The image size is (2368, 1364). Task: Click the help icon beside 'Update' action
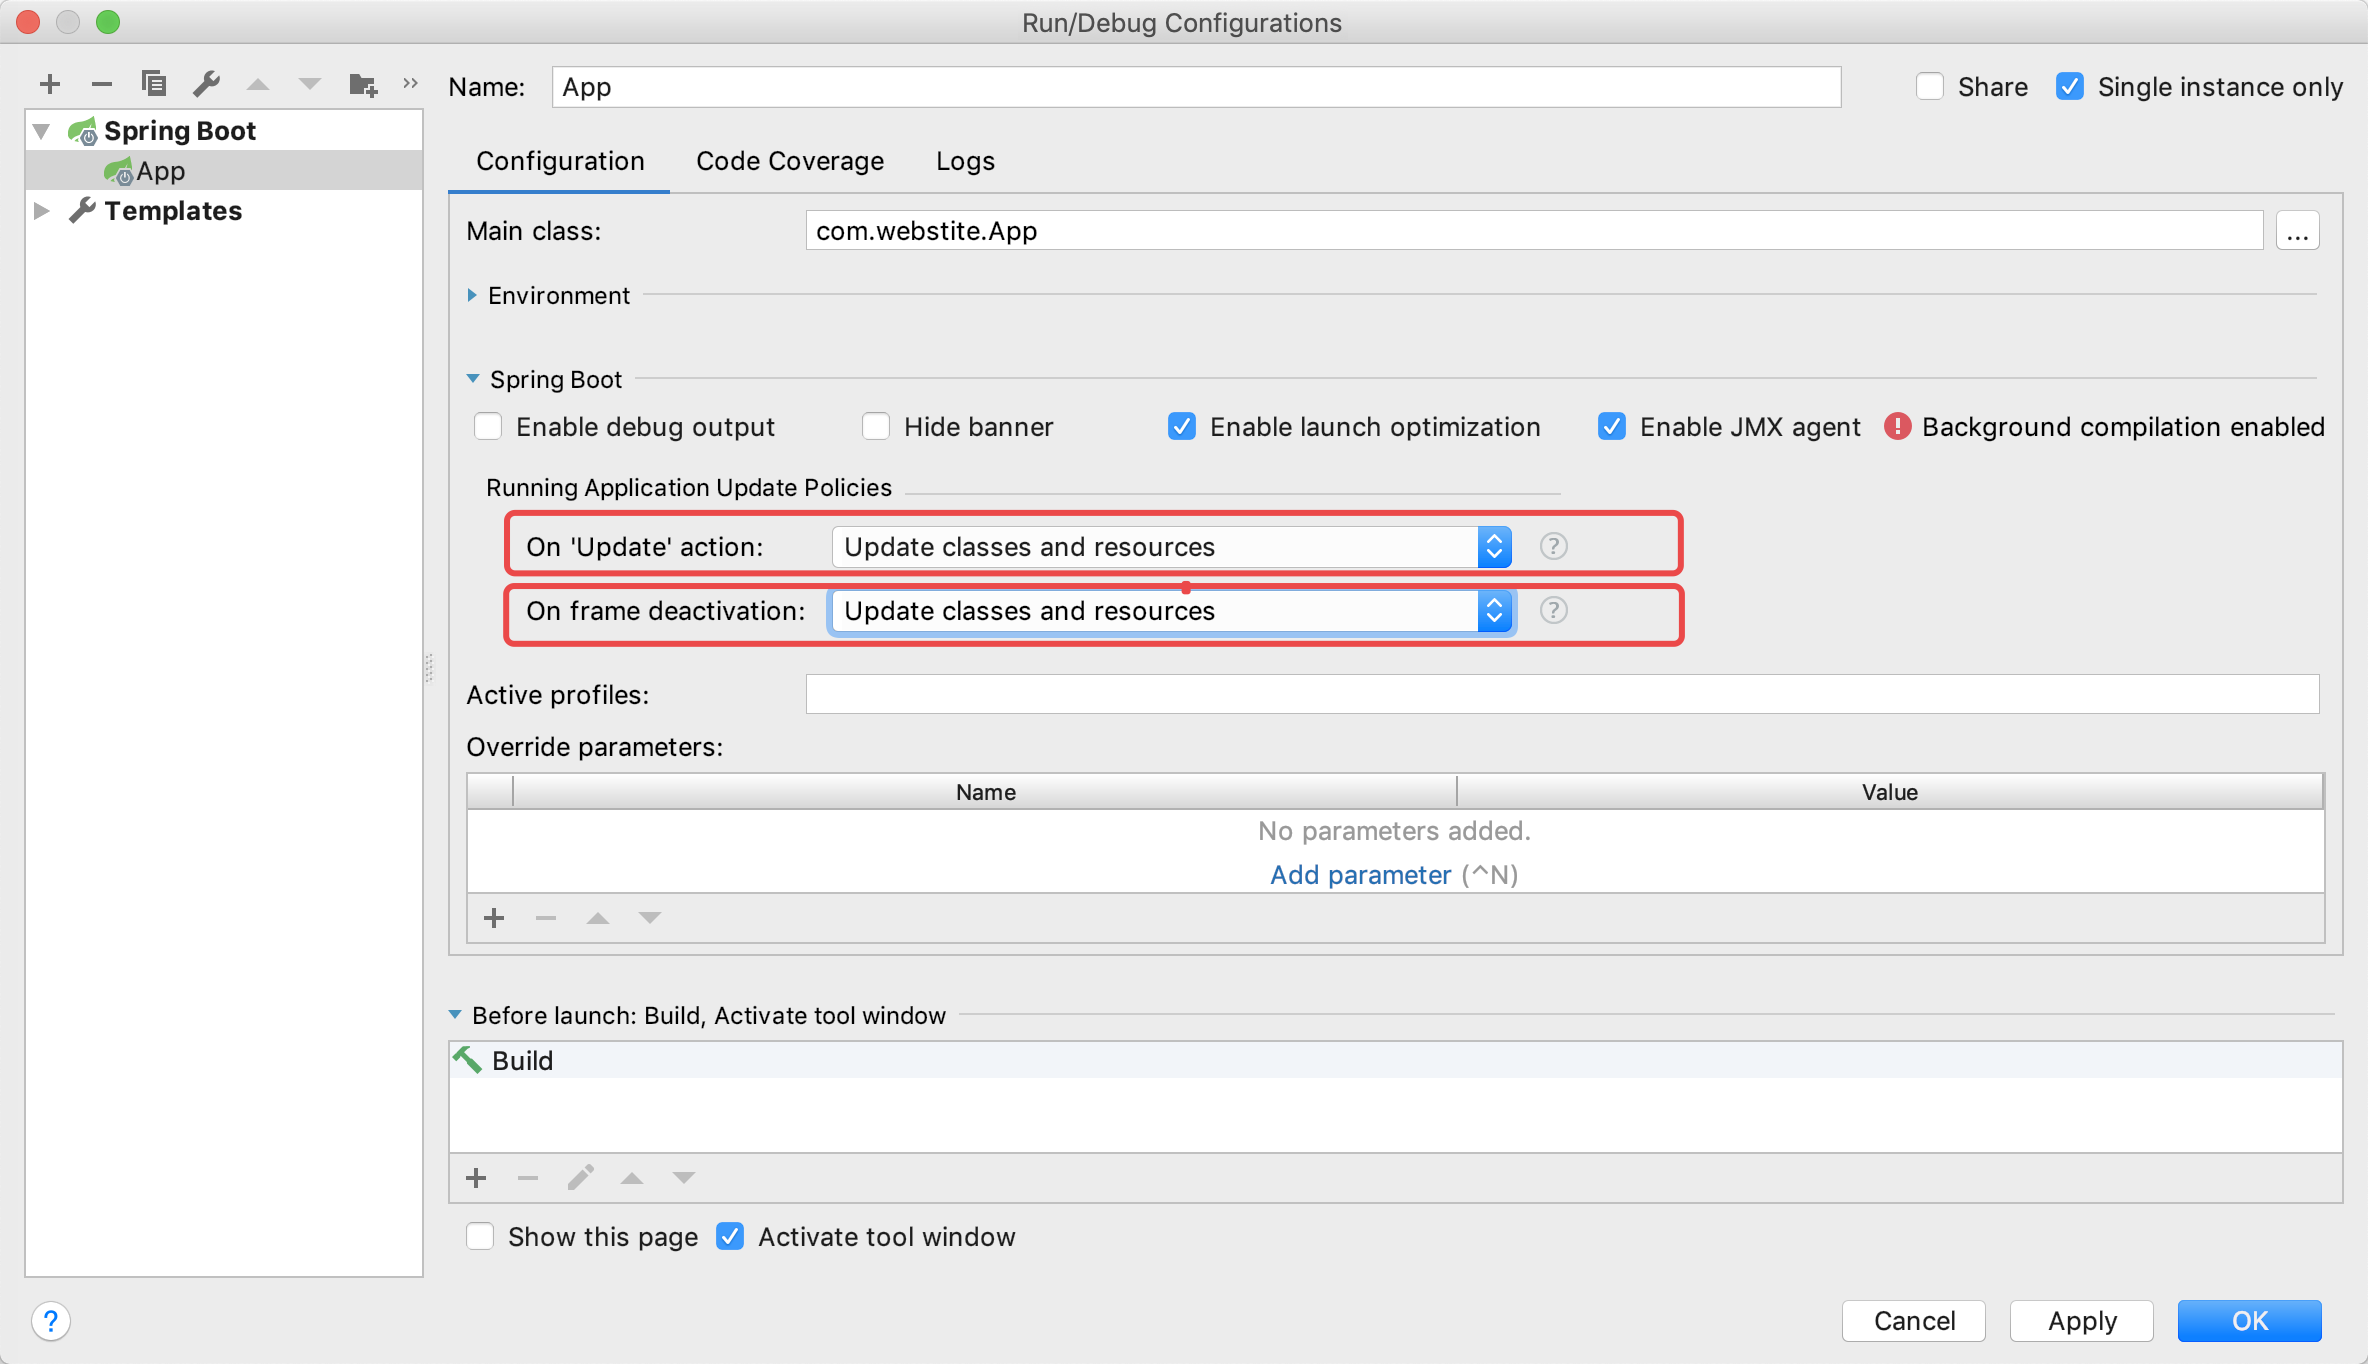(x=1553, y=547)
